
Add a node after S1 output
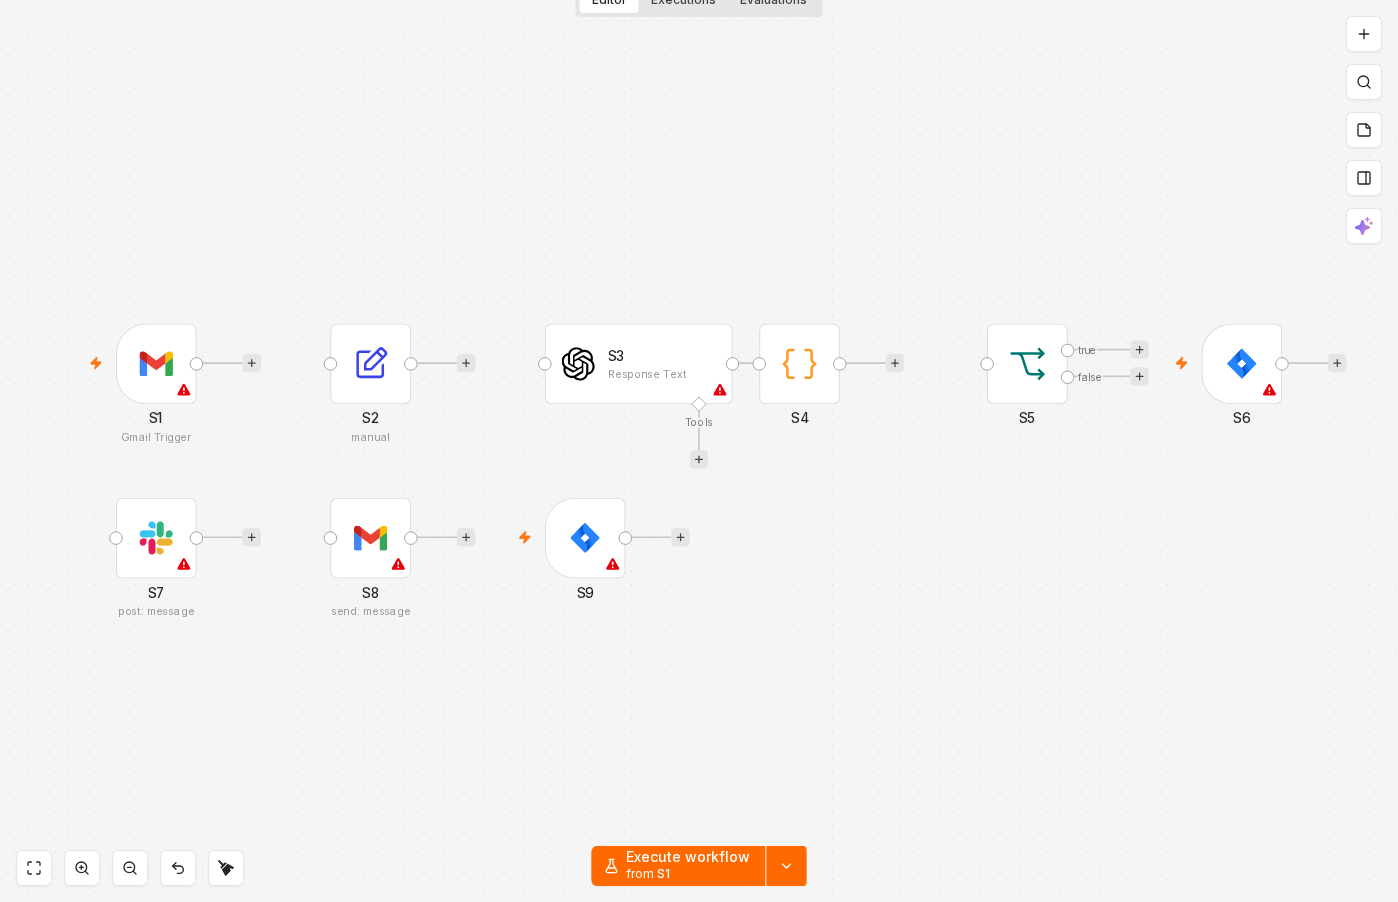[x=252, y=363]
